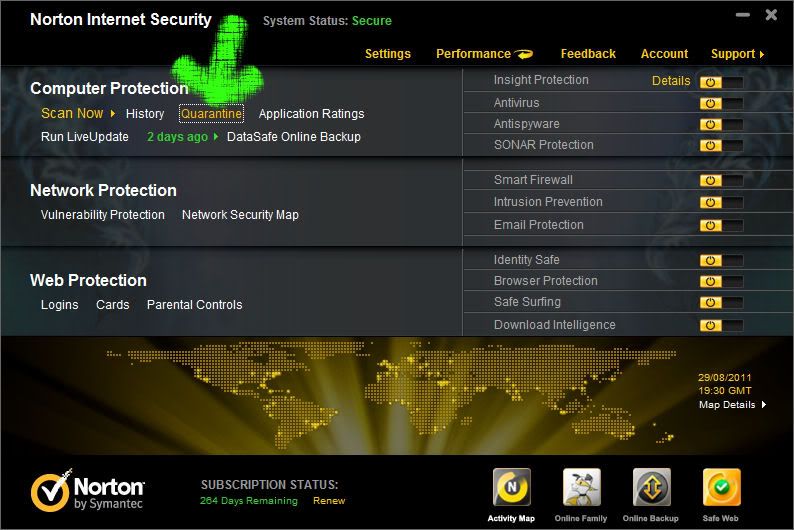
Task: Click the Performance gauge arrow icon
Action: (x=525, y=54)
